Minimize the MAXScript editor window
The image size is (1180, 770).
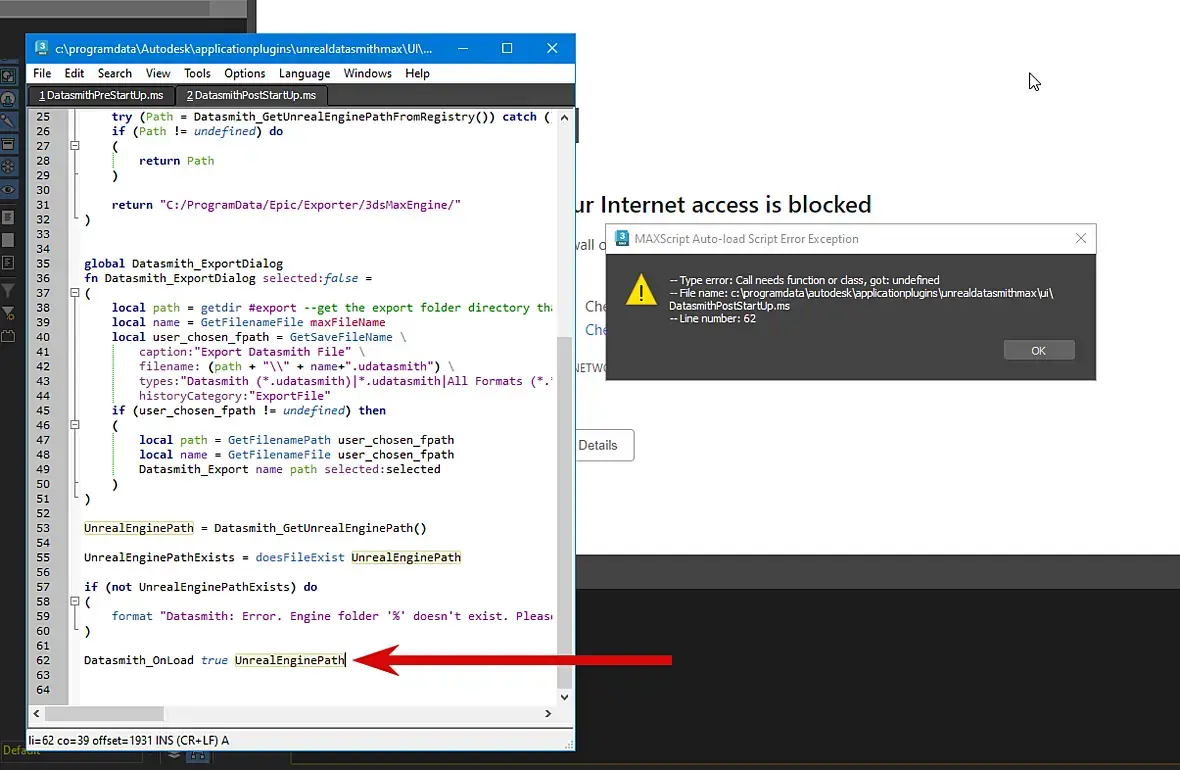pos(463,48)
